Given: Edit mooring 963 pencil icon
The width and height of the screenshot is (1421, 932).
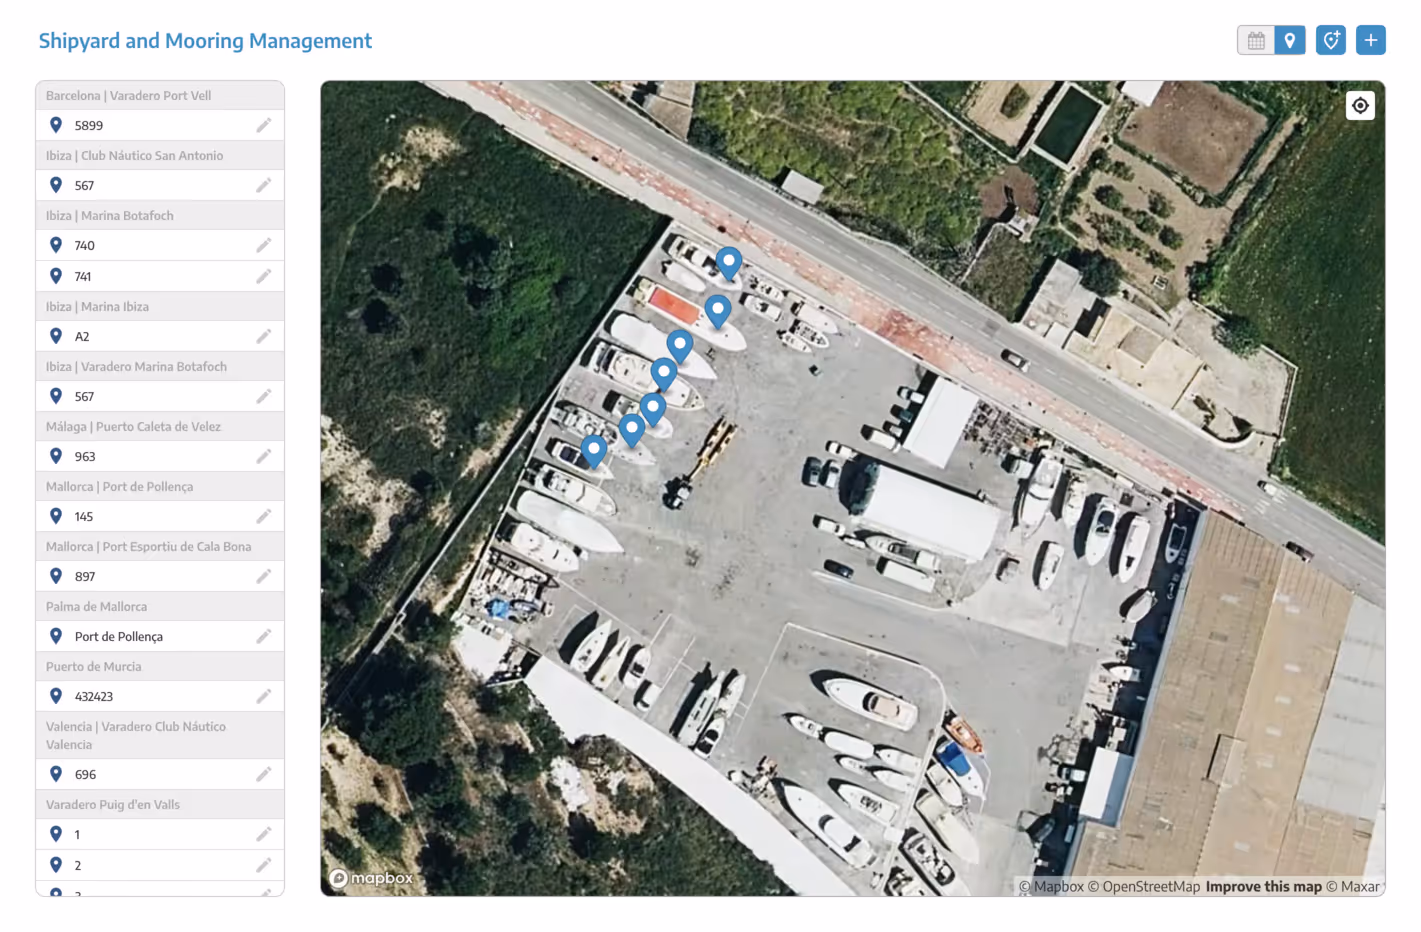Looking at the screenshot, I should [x=264, y=456].
